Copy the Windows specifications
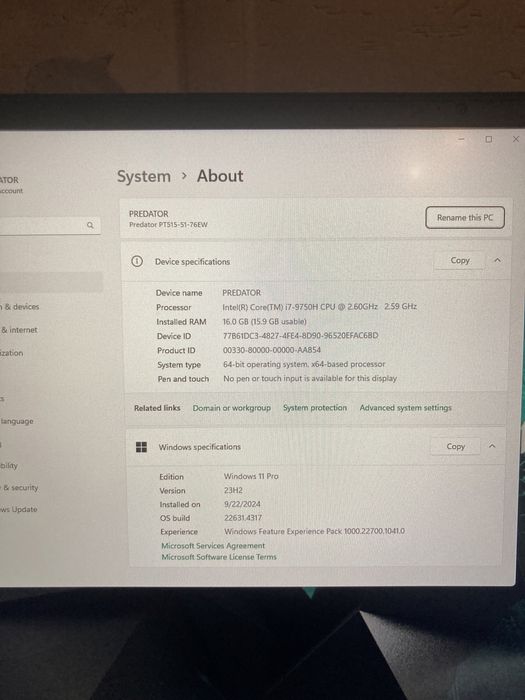525x700 pixels. tap(455, 446)
